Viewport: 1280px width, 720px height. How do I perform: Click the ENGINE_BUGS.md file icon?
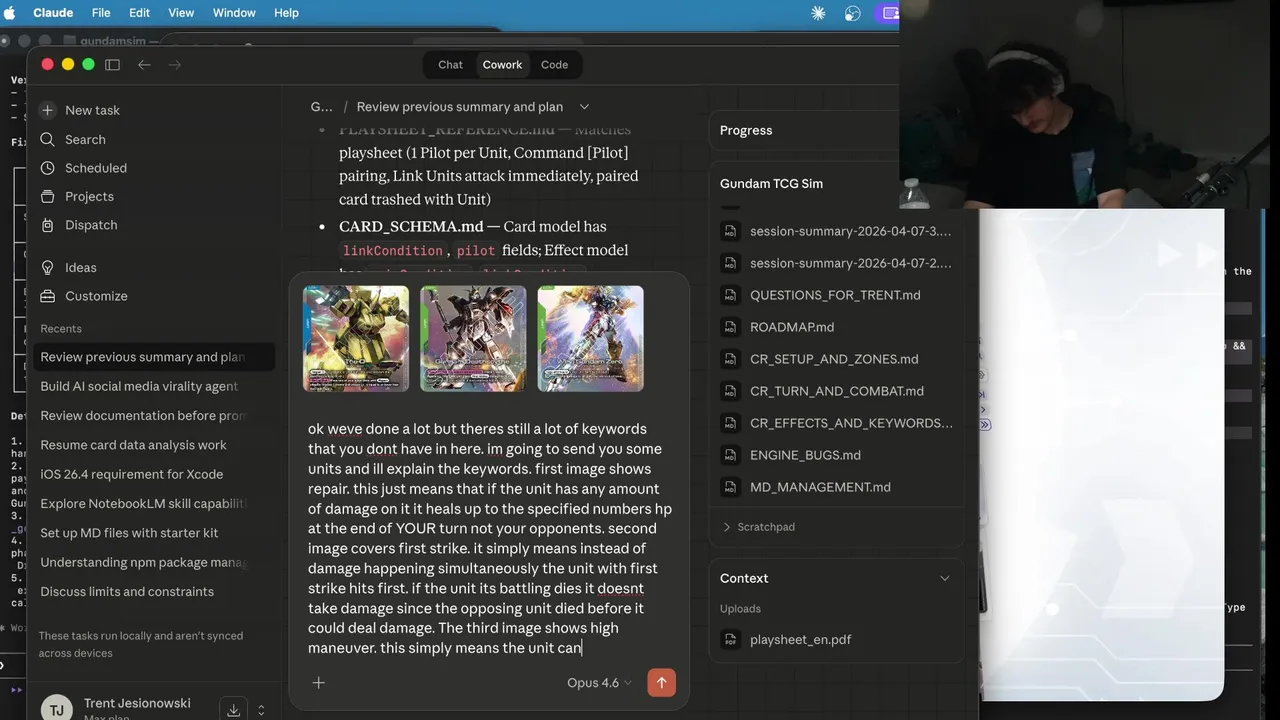click(731, 455)
